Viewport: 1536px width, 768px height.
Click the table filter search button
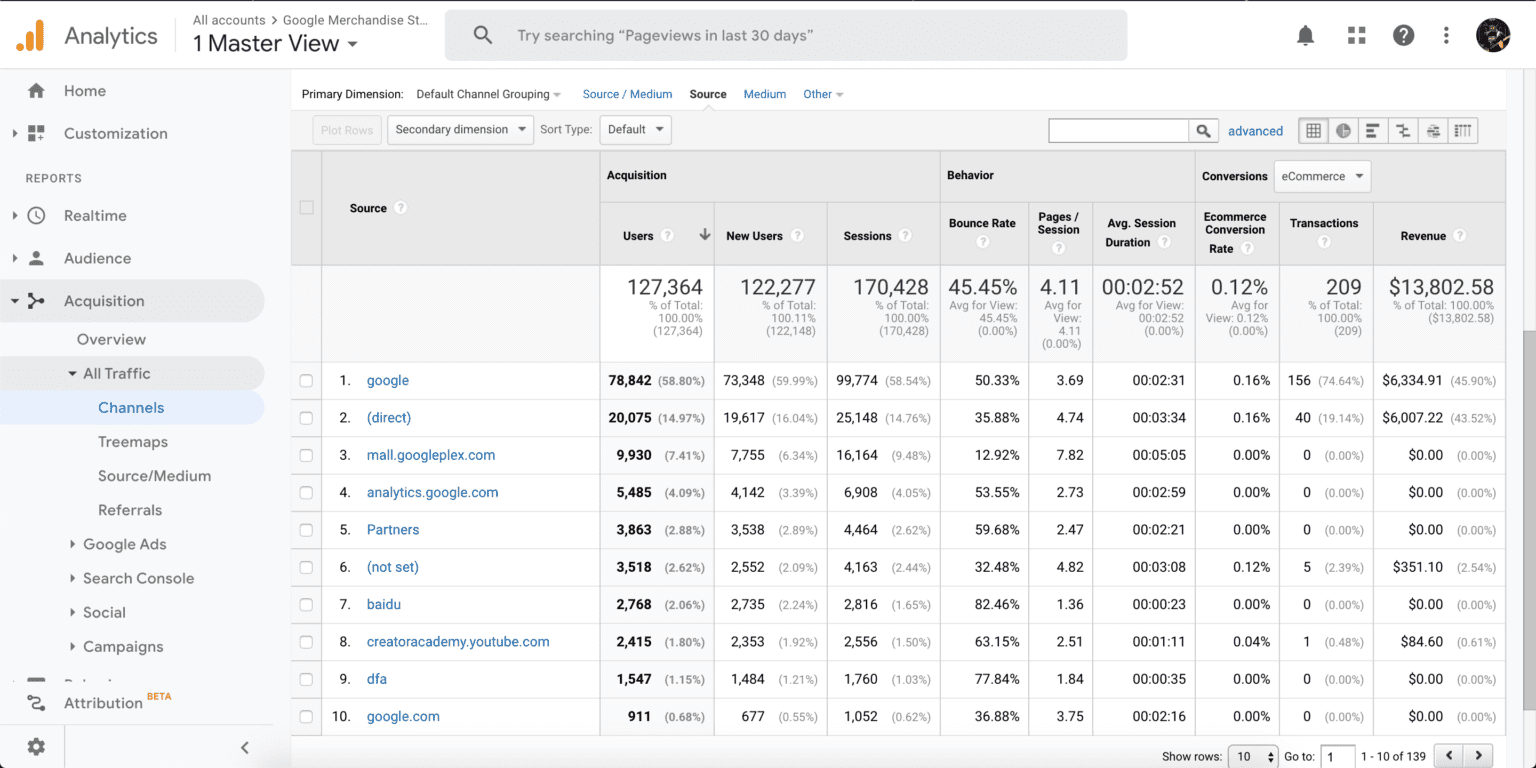coord(1204,130)
